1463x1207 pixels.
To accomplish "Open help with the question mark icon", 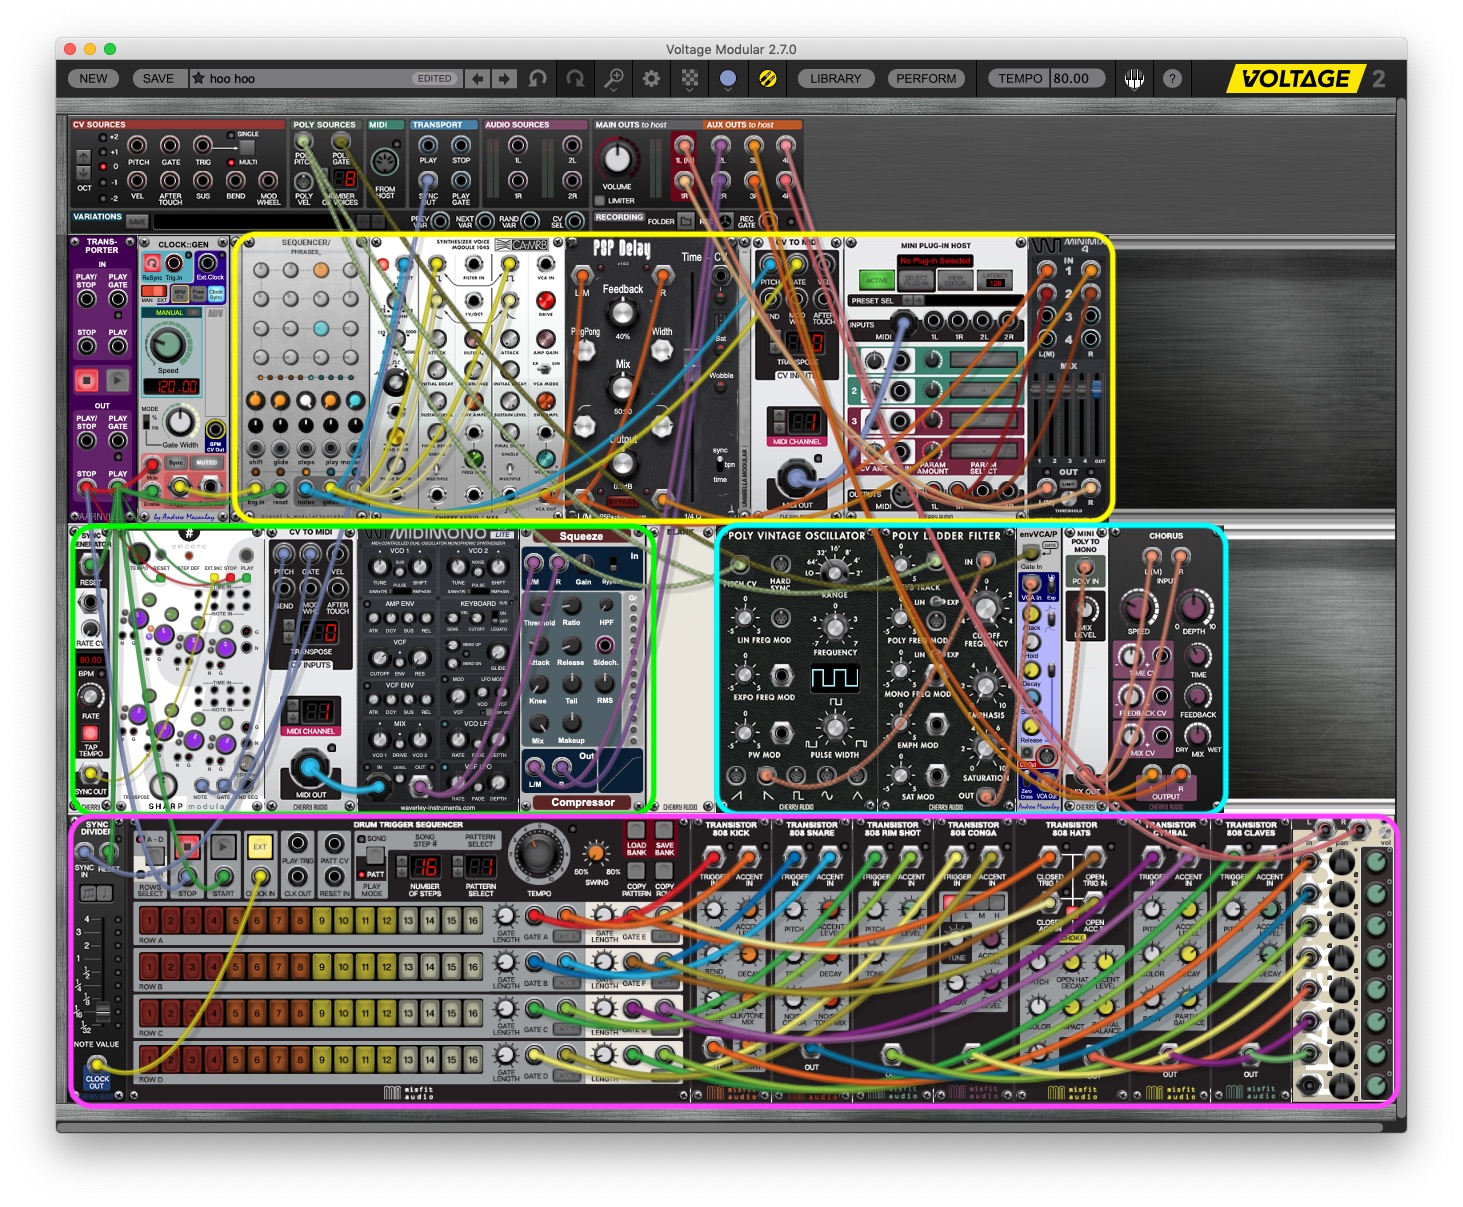I will [1172, 78].
